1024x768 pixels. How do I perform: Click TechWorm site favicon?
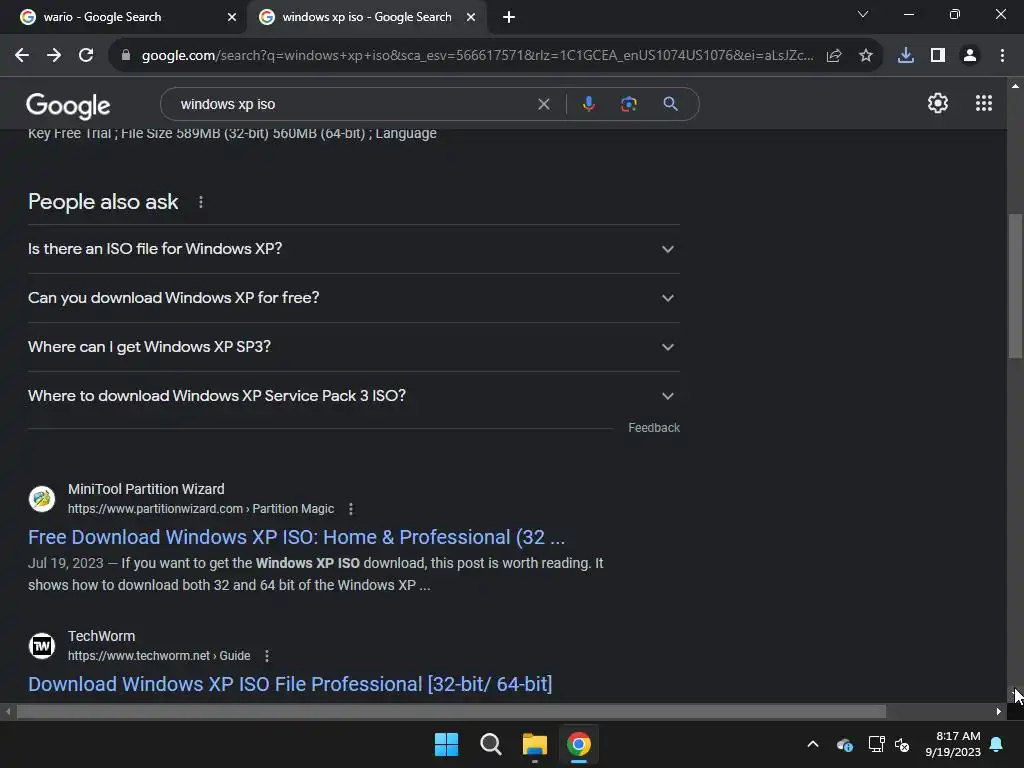(x=42, y=646)
